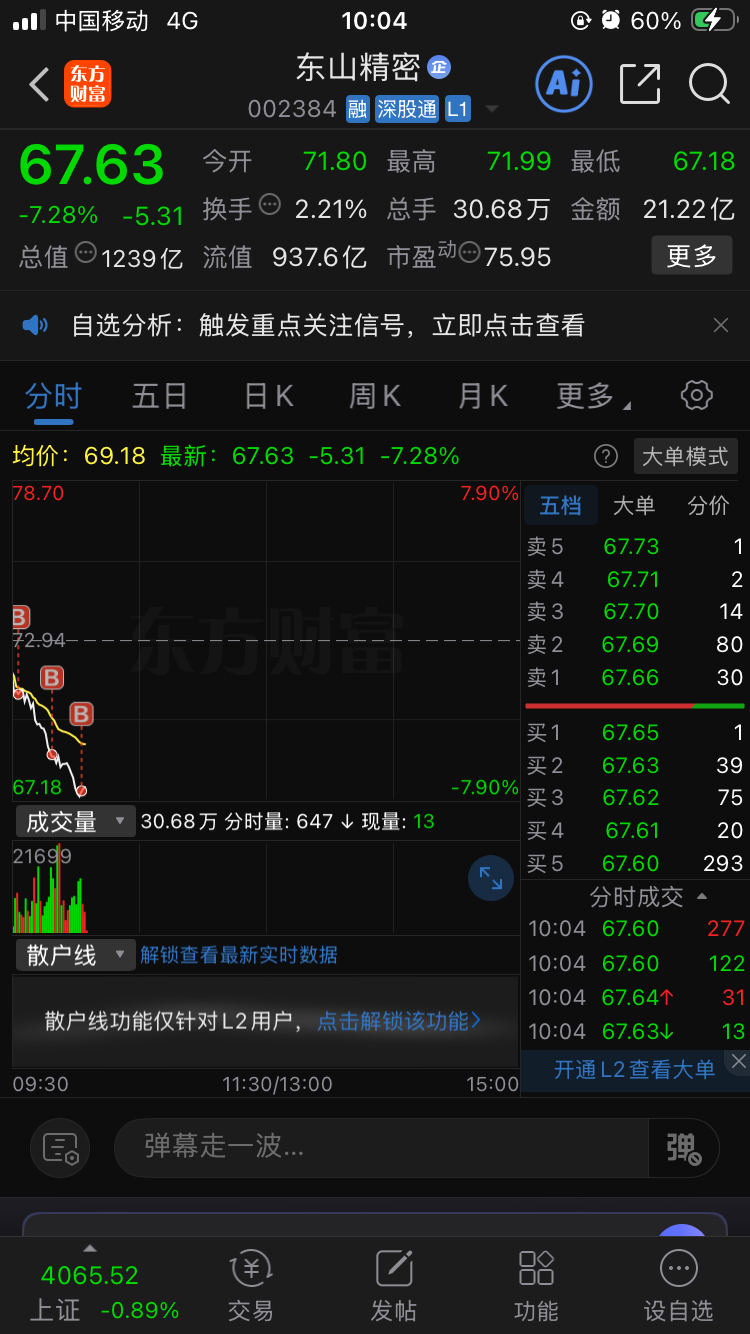The image size is (750, 1334).
Task: Toggle 大单模式 button
Action: pyautogui.click(x=685, y=456)
